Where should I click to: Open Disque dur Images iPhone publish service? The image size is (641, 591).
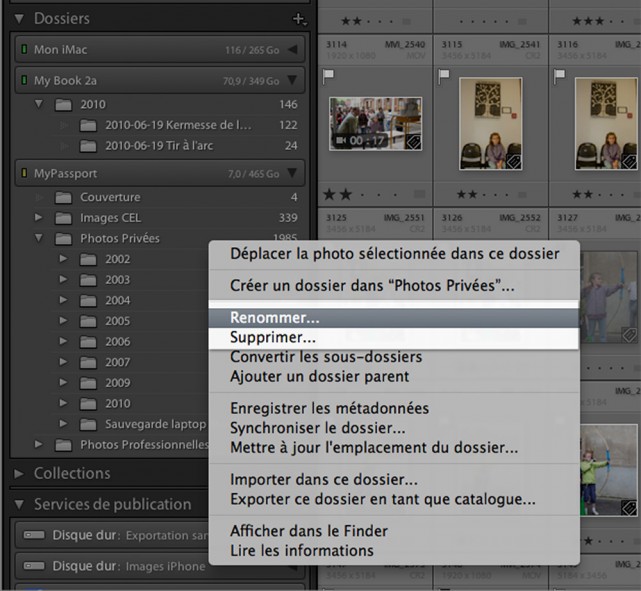click(x=112, y=566)
